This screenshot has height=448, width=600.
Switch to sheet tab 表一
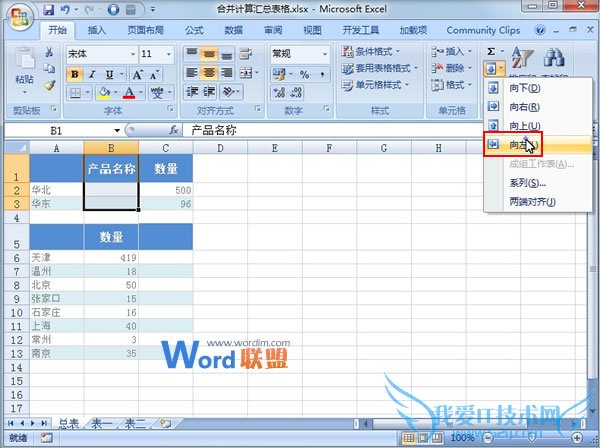click(101, 424)
